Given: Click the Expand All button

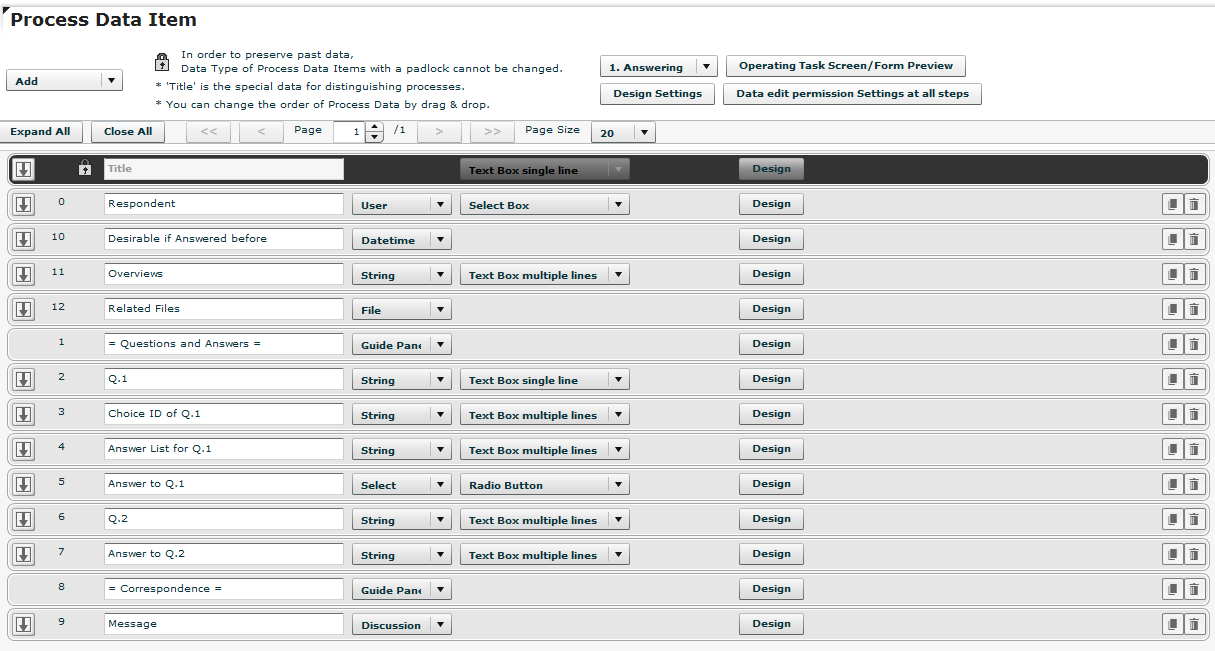Looking at the screenshot, I should pyautogui.click(x=41, y=131).
